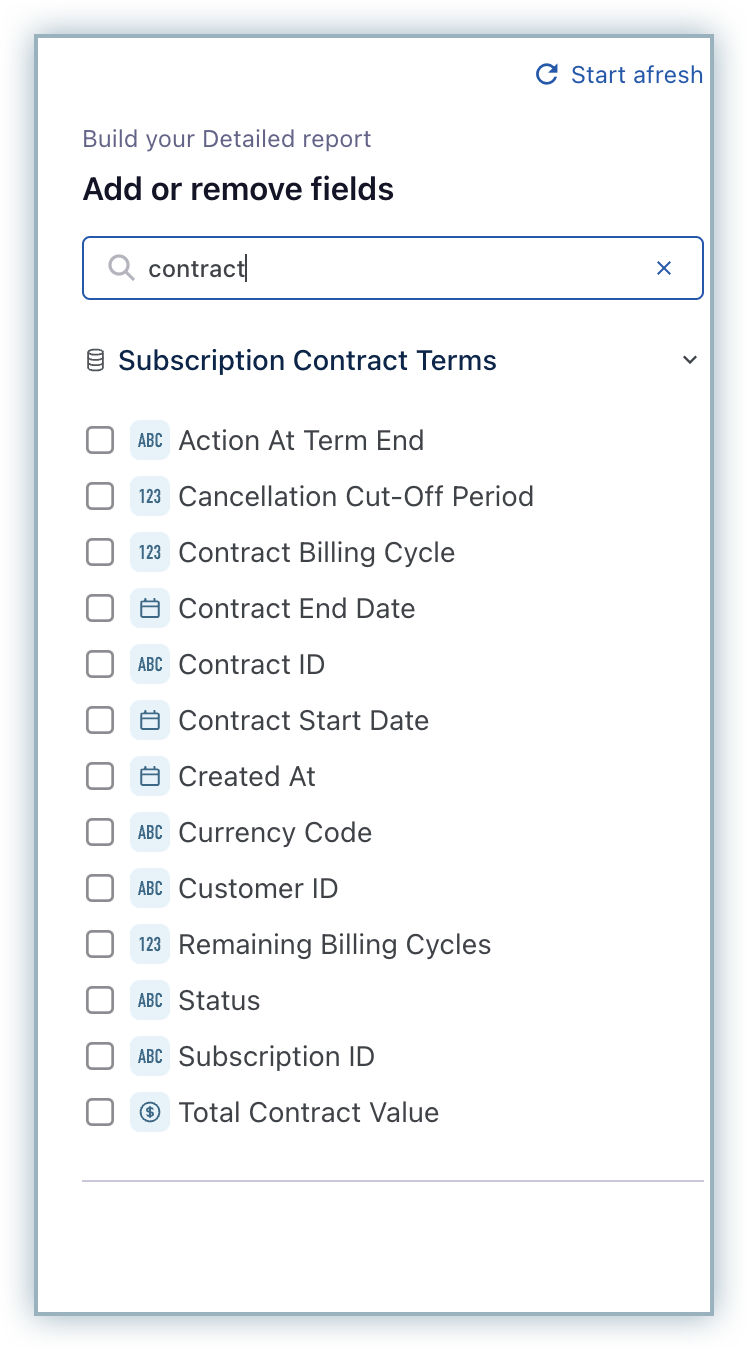
Task: Select the Subscription ID checkbox
Action: click(100, 1056)
